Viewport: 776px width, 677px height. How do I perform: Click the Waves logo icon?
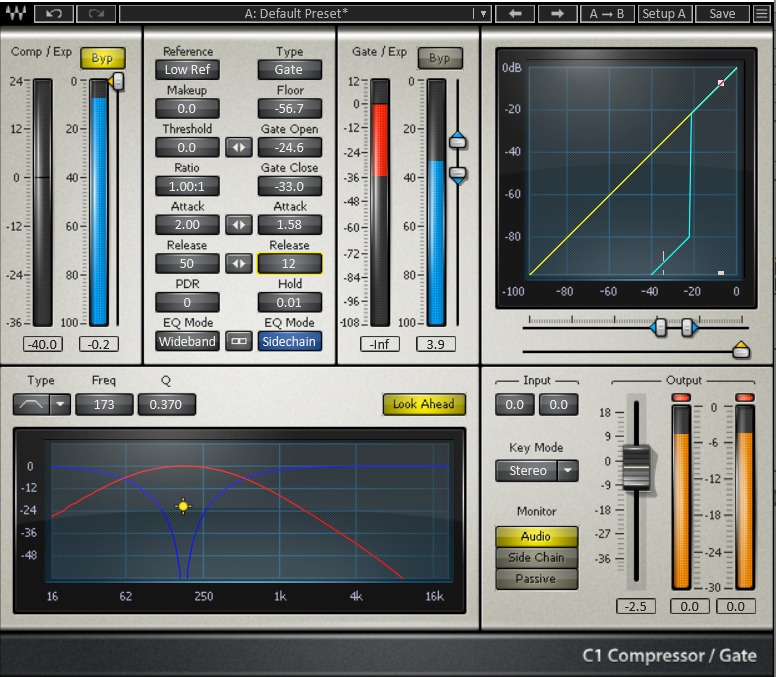(x=14, y=14)
